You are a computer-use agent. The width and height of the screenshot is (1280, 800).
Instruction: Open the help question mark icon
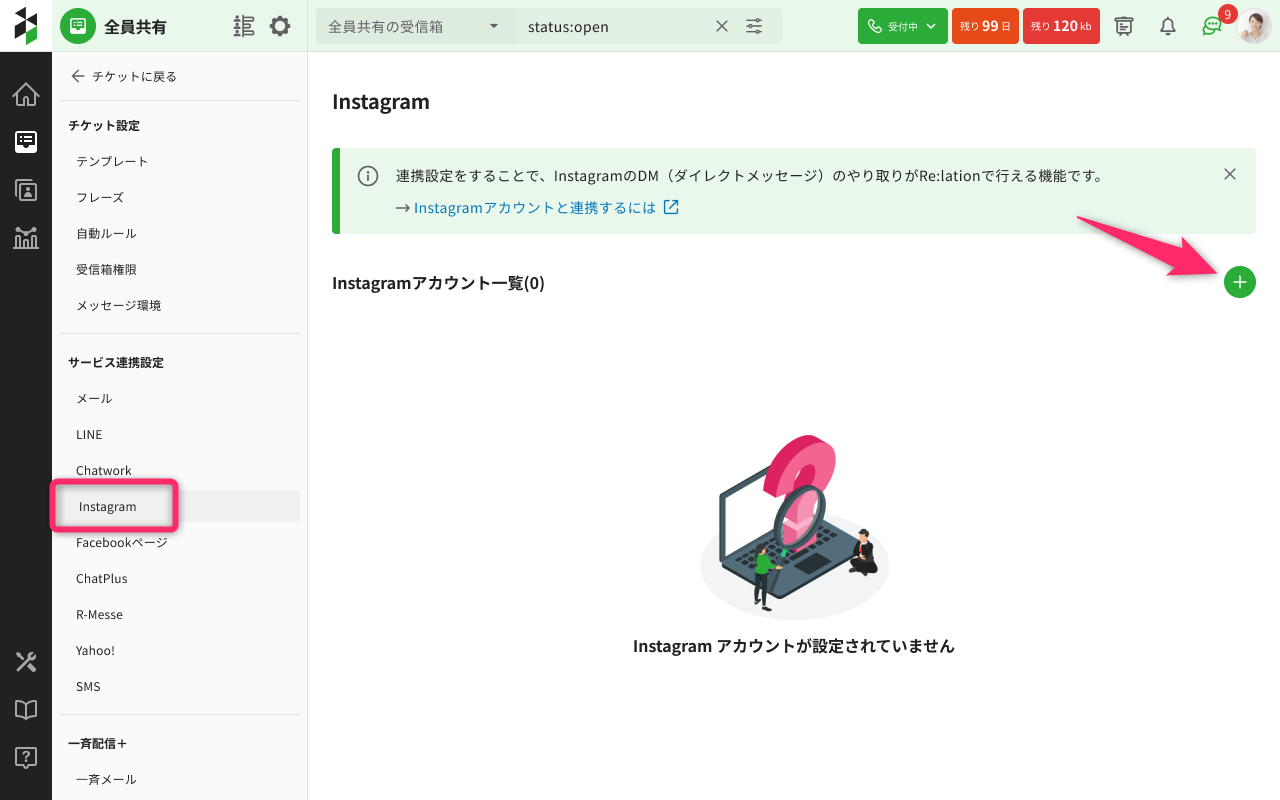pyautogui.click(x=26, y=757)
